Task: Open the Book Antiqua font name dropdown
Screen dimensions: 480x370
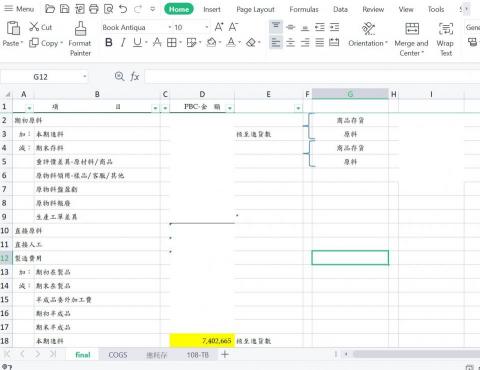Action: point(170,27)
